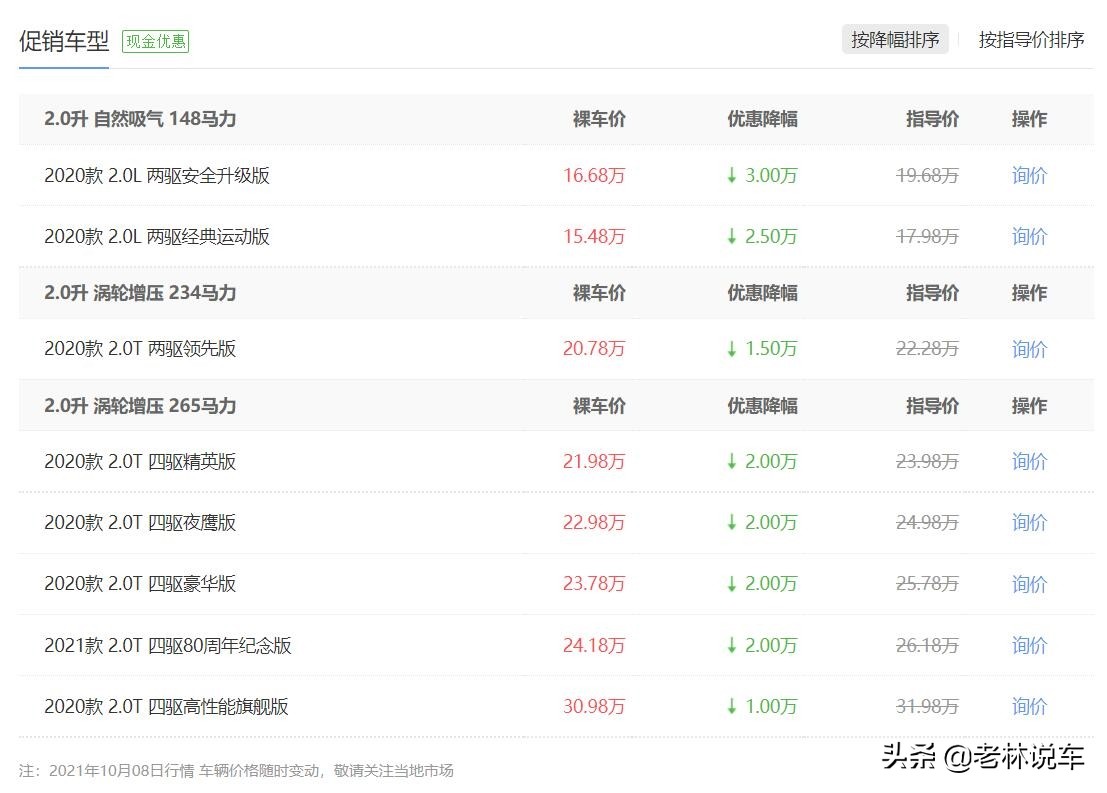Collapse the 2.0升 自然吸气 148马力 section header
Image resolution: width=1107 pixels, height=793 pixels.
click(140, 118)
